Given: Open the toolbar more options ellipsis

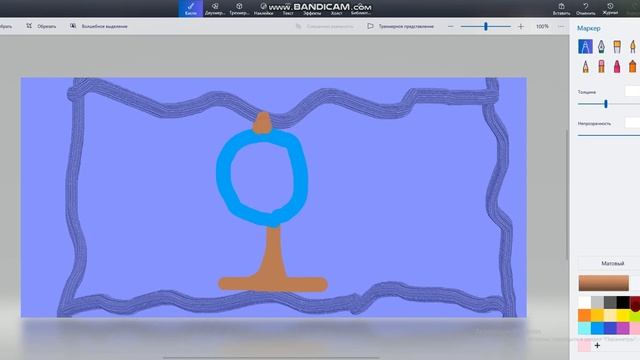Looking at the screenshot, I should pos(561,27).
